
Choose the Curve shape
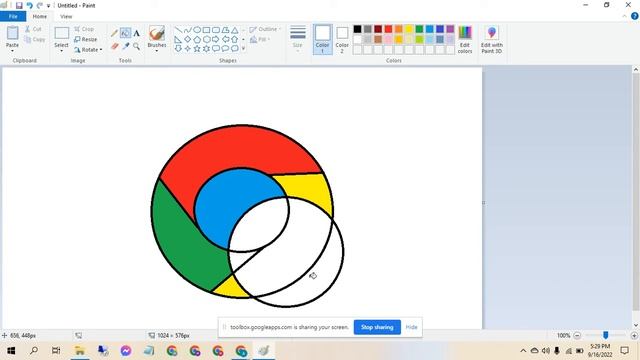pos(188,30)
